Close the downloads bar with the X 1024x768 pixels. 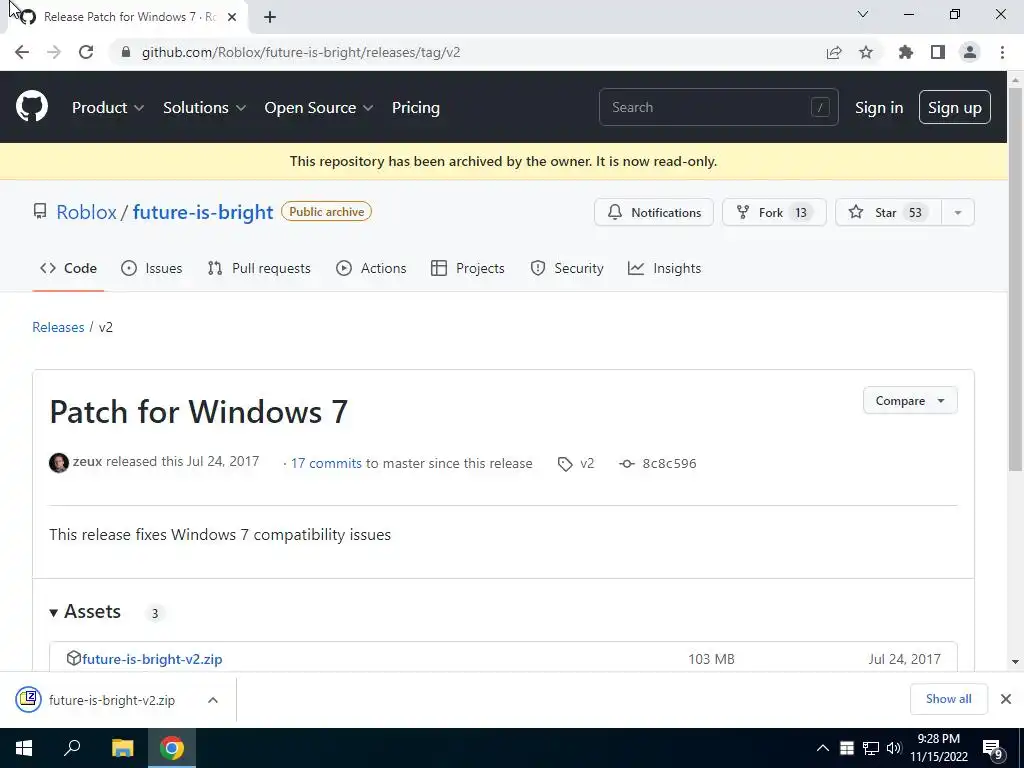pos(1006,699)
